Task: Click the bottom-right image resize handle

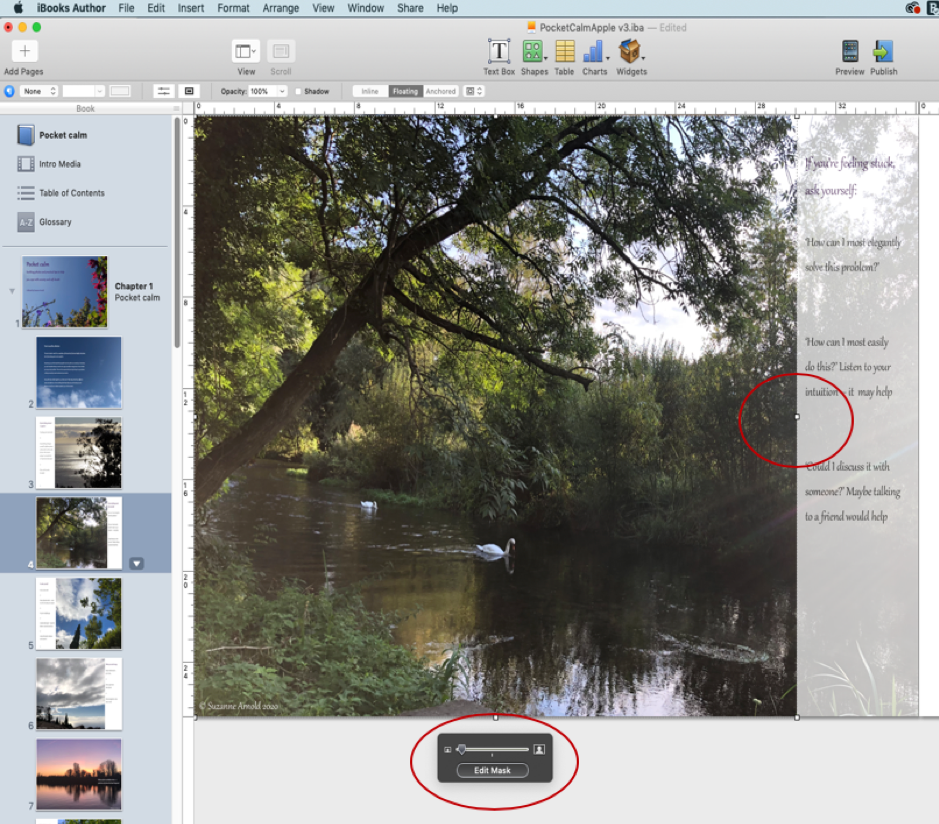Action: pyautogui.click(x=796, y=717)
